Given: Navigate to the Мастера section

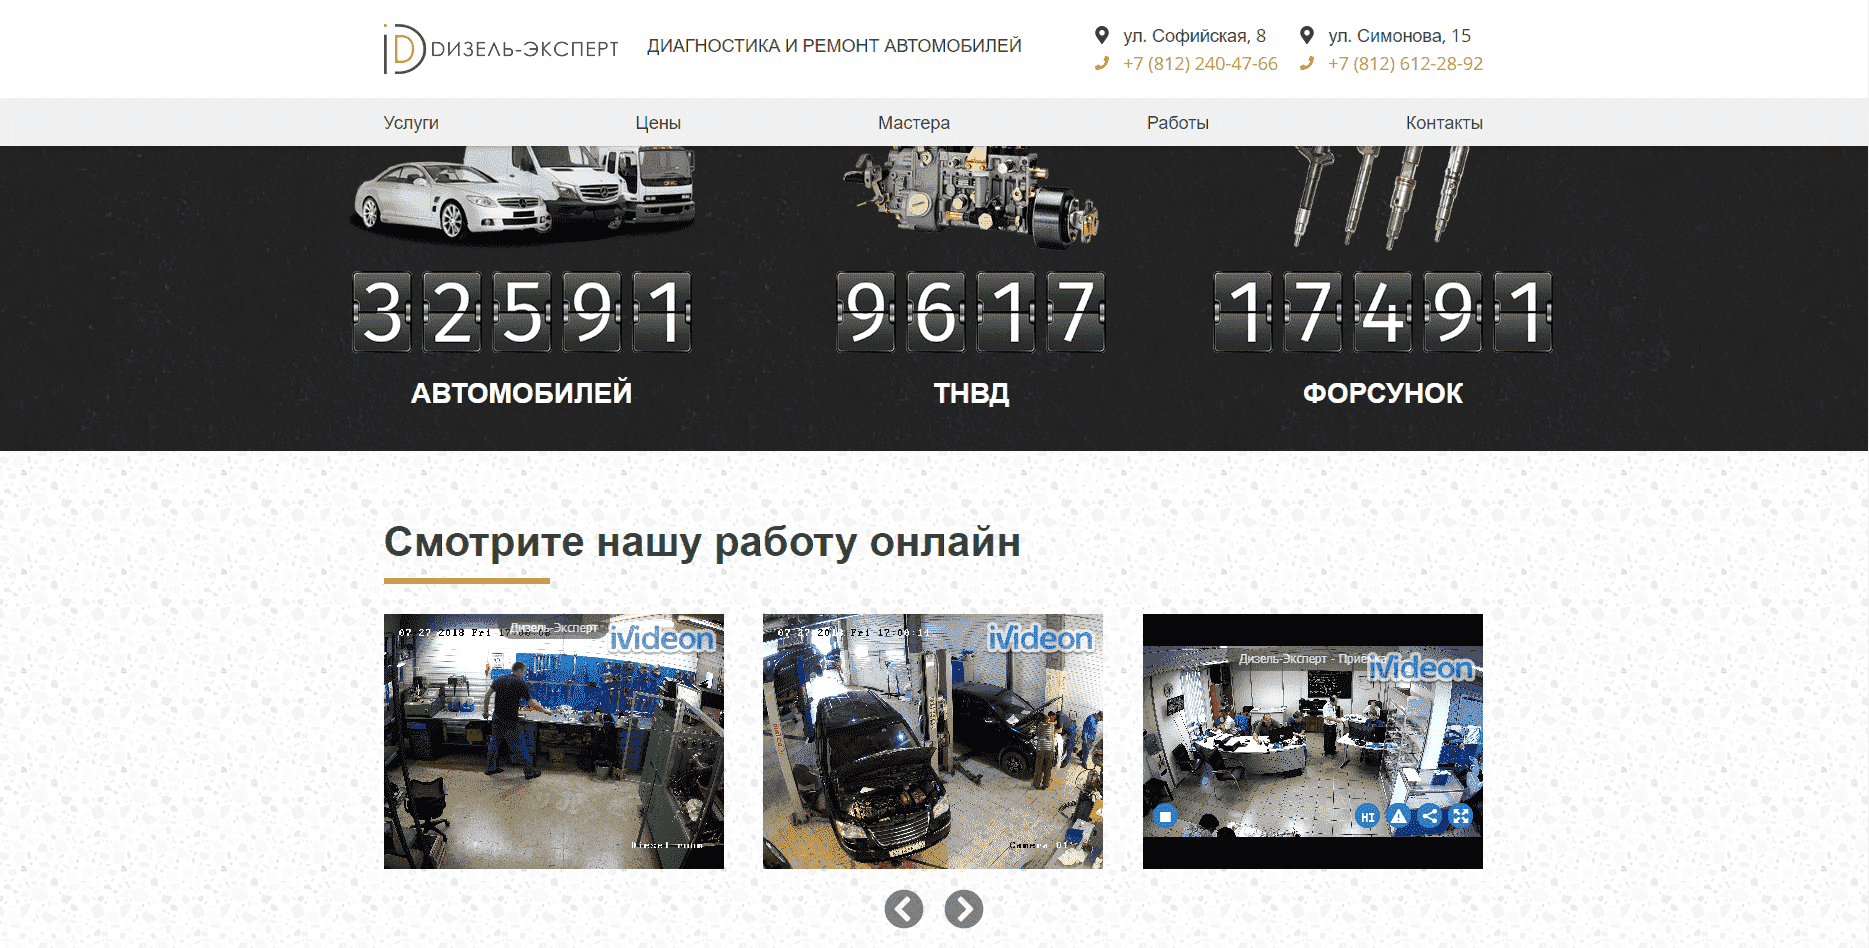Looking at the screenshot, I should (913, 123).
